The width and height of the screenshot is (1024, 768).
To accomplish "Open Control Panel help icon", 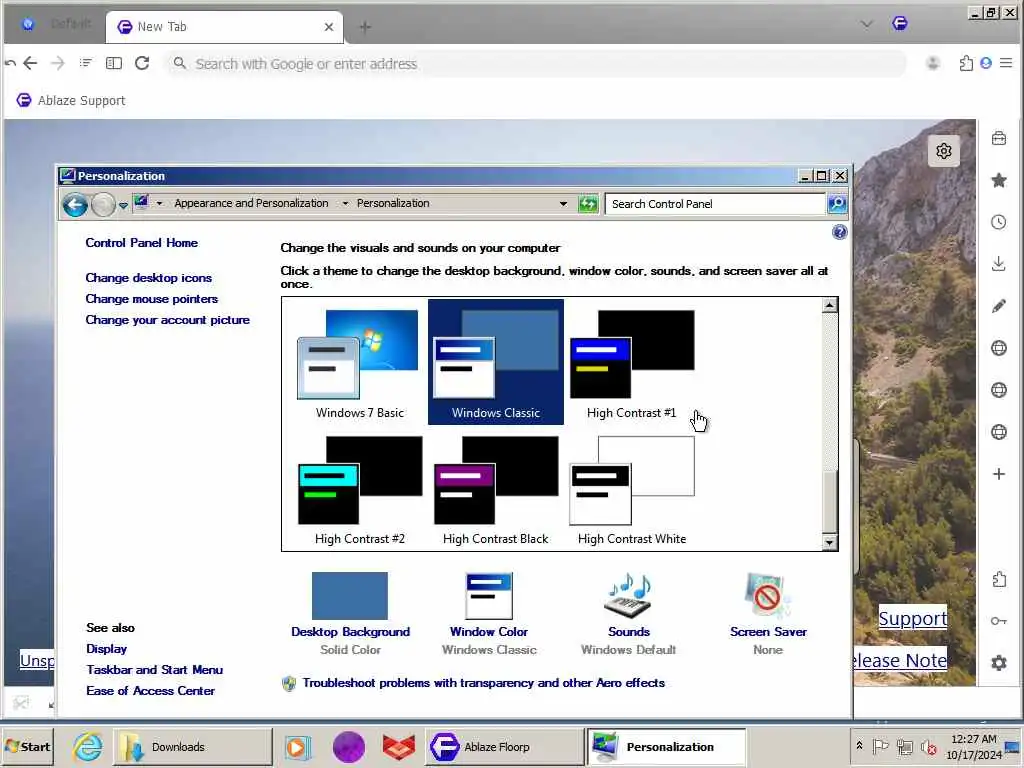I will [x=839, y=232].
